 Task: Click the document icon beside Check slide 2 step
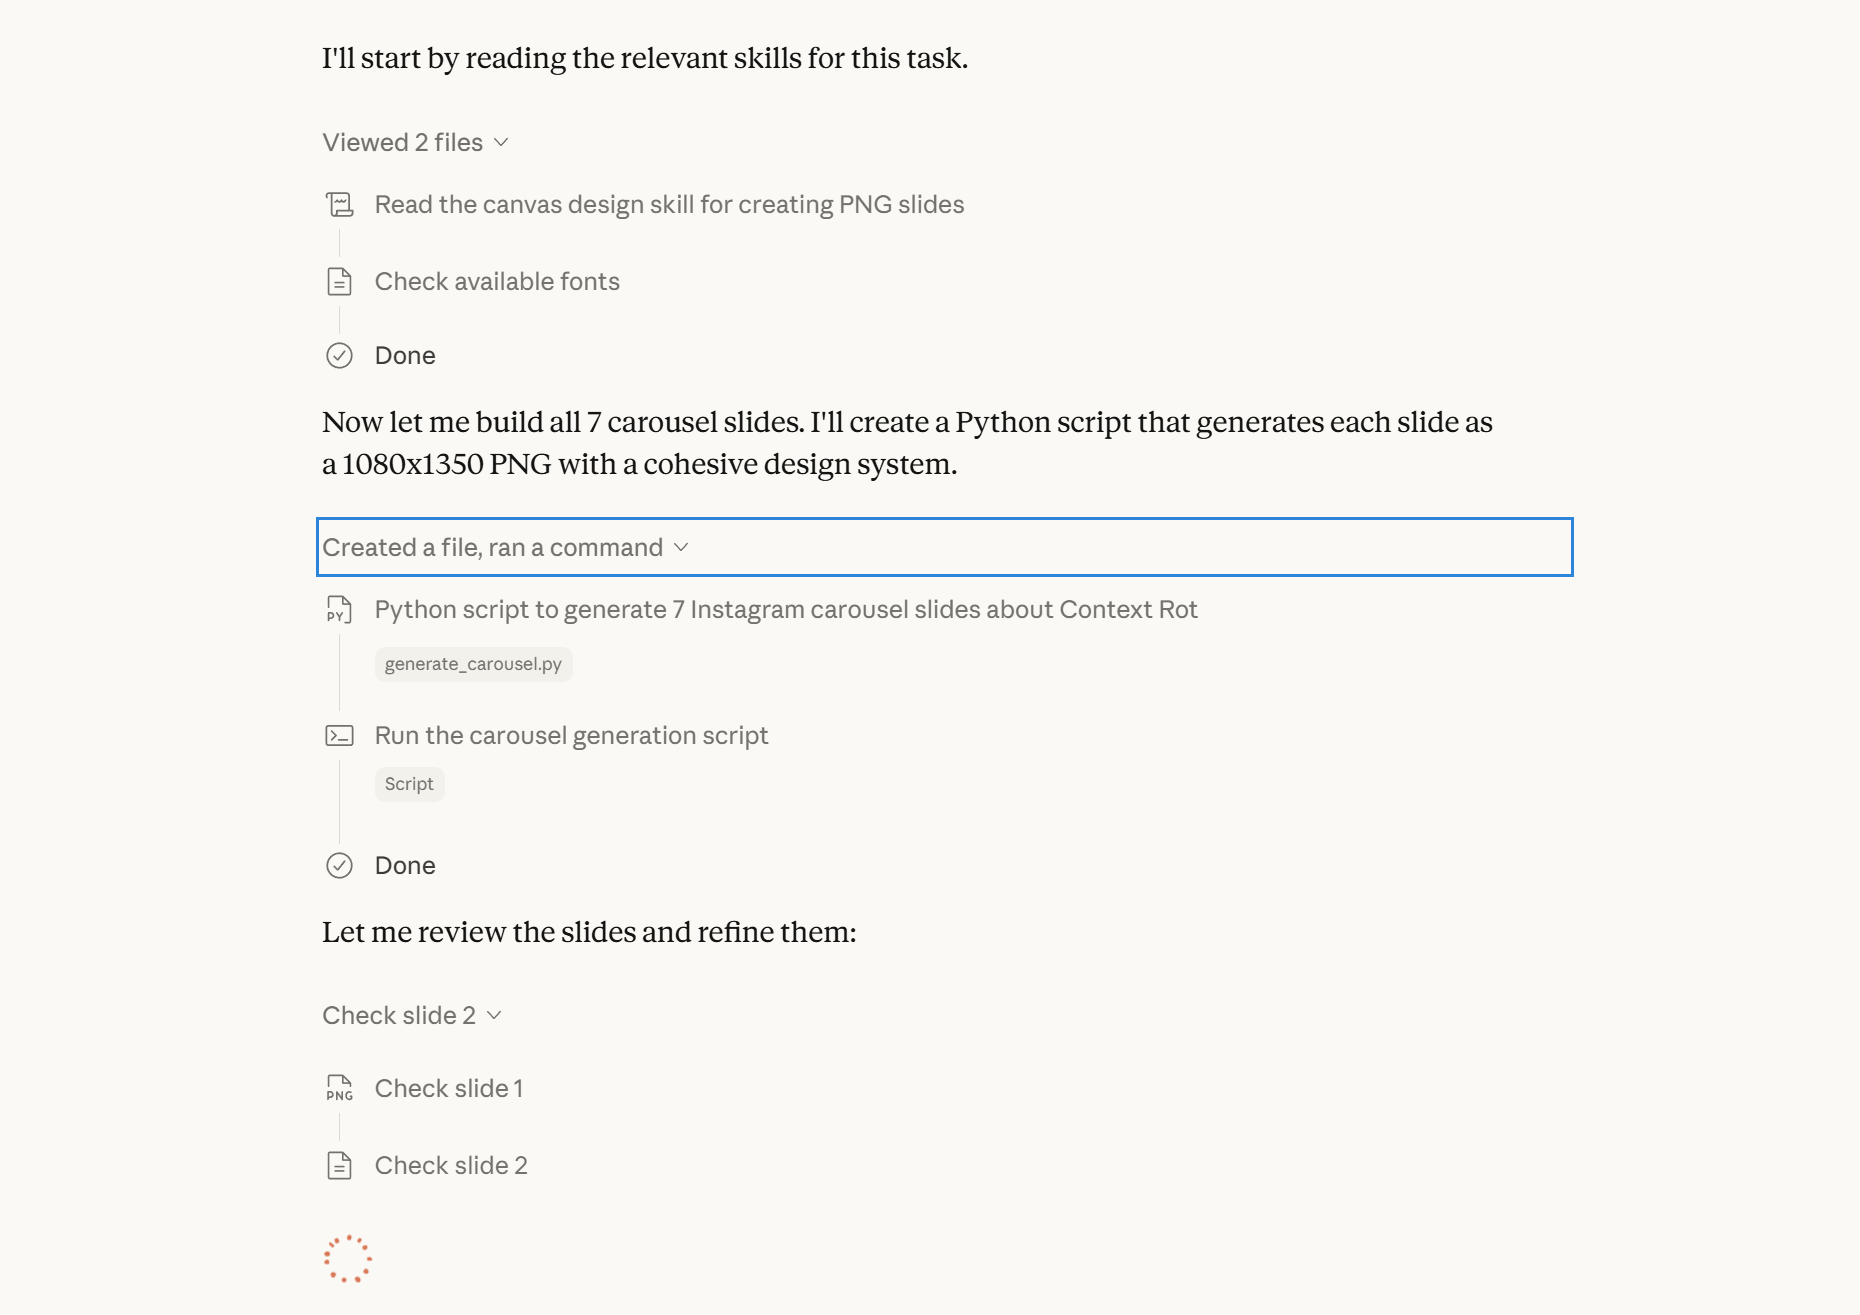(340, 1166)
